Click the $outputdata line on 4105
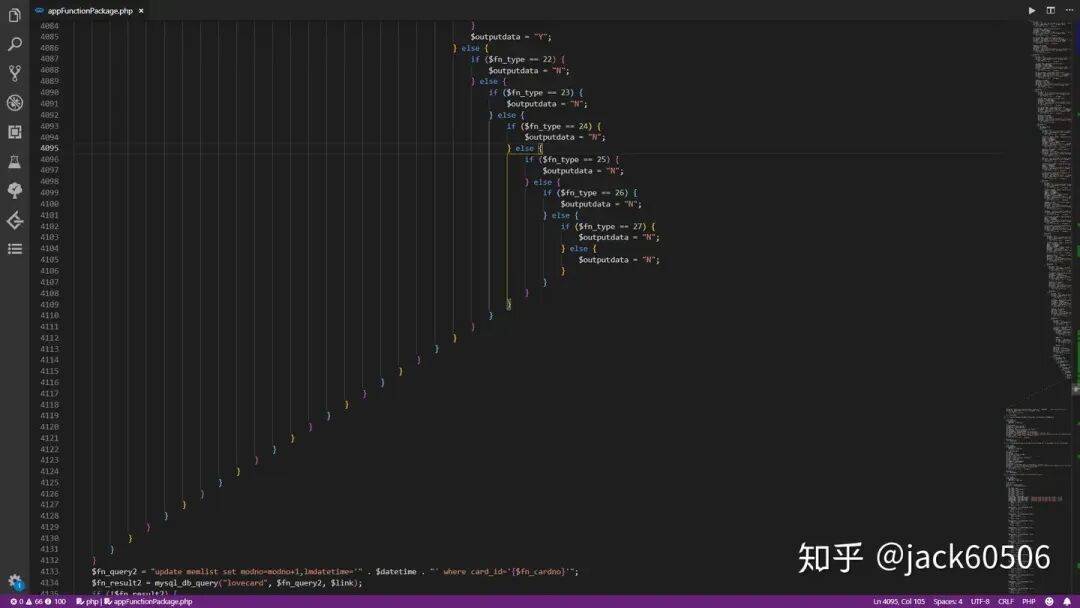The image size is (1080, 608). 619,260
